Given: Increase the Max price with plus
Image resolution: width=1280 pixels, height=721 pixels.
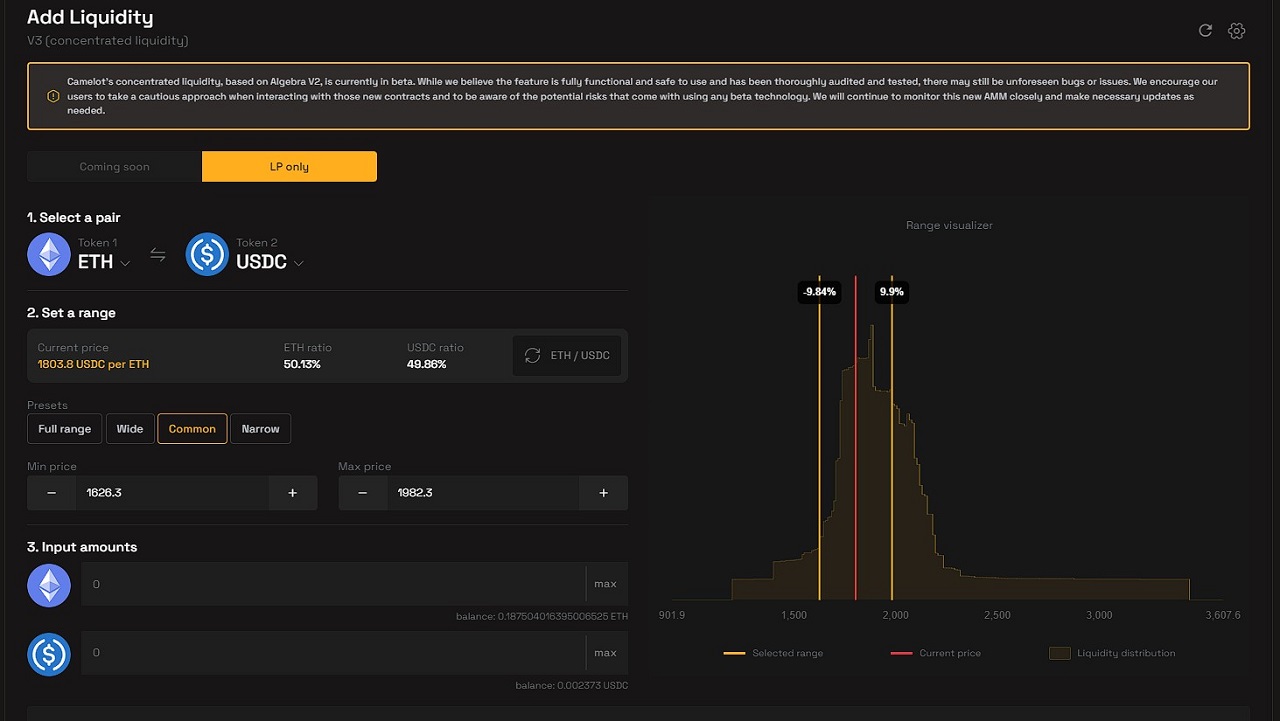Looking at the screenshot, I should (x=604, y=493).
